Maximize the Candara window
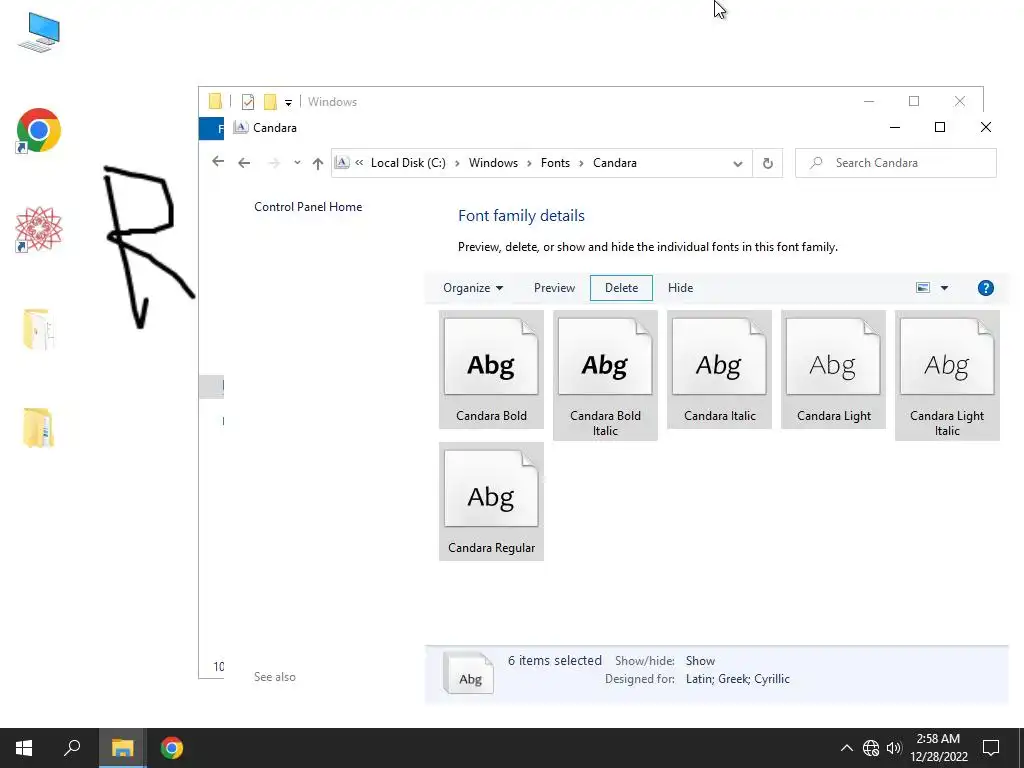This screenshot has height=768, width=1024. [x=940, y=127]
